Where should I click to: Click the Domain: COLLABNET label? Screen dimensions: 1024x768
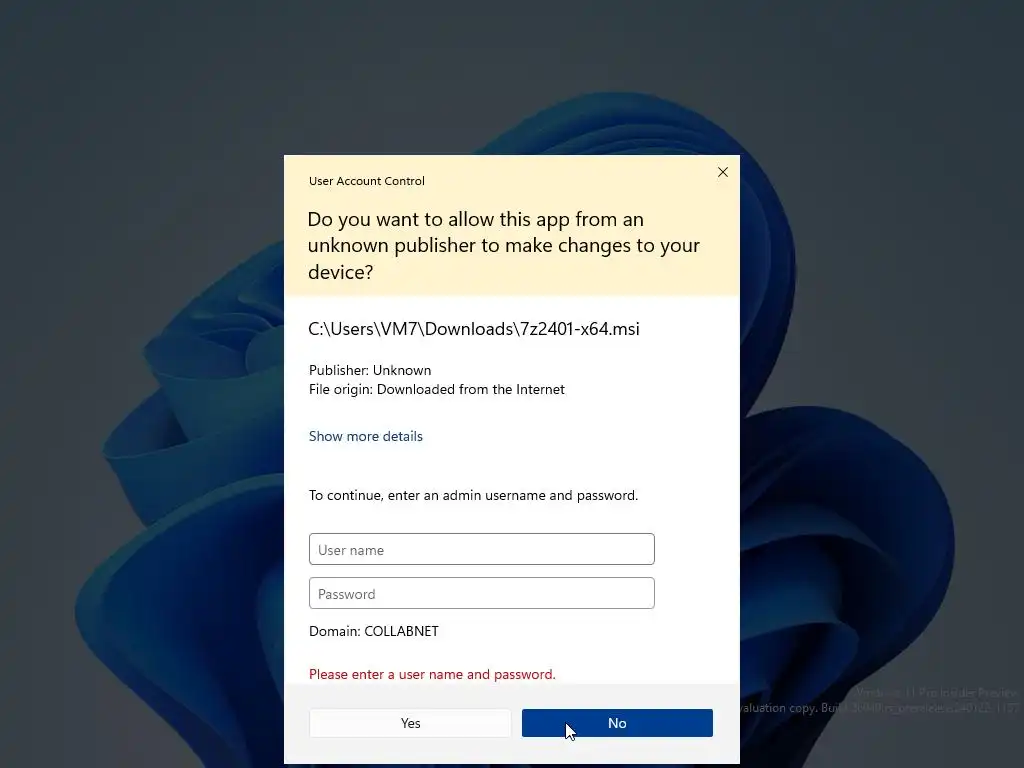click(x=374, y=631)
